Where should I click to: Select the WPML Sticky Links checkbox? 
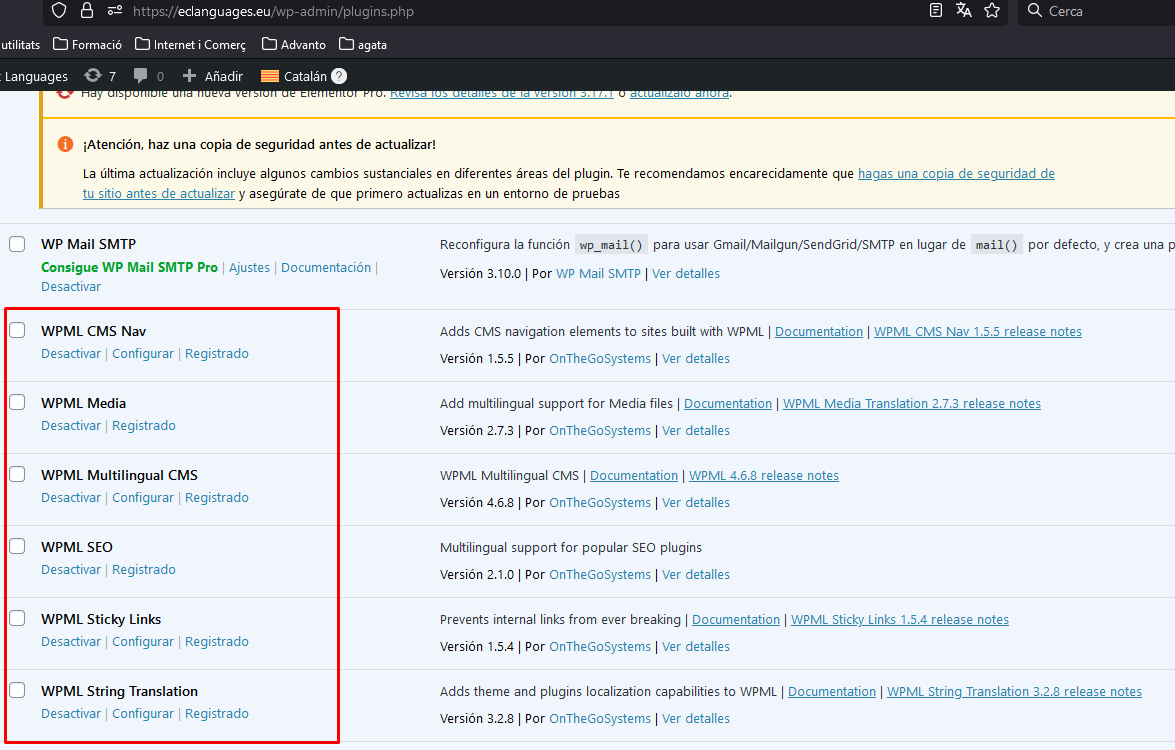(x=17, y=618)
